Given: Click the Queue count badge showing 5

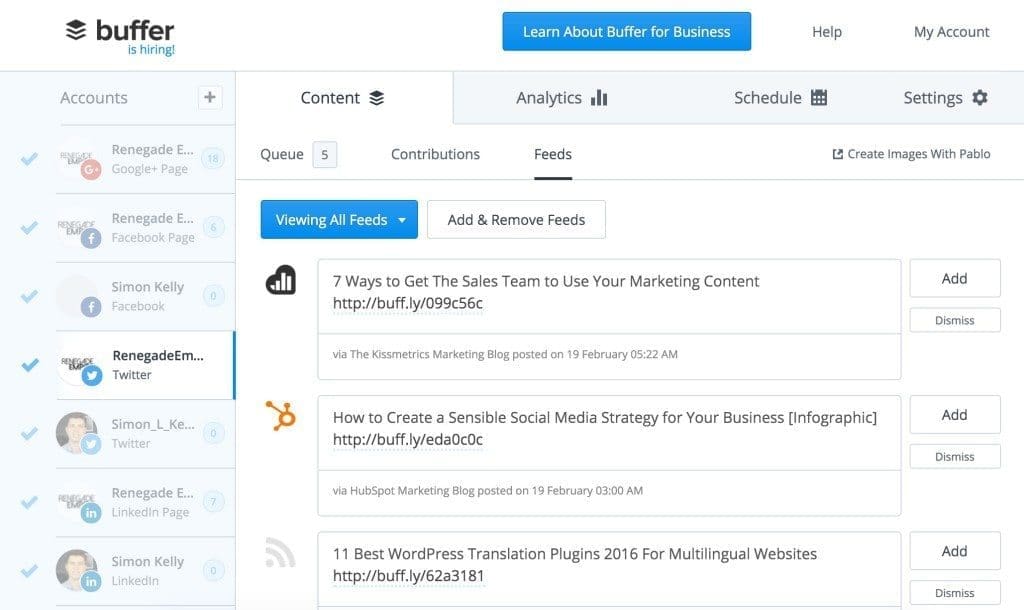Looking at the screenshot, I should click(323, 154).
